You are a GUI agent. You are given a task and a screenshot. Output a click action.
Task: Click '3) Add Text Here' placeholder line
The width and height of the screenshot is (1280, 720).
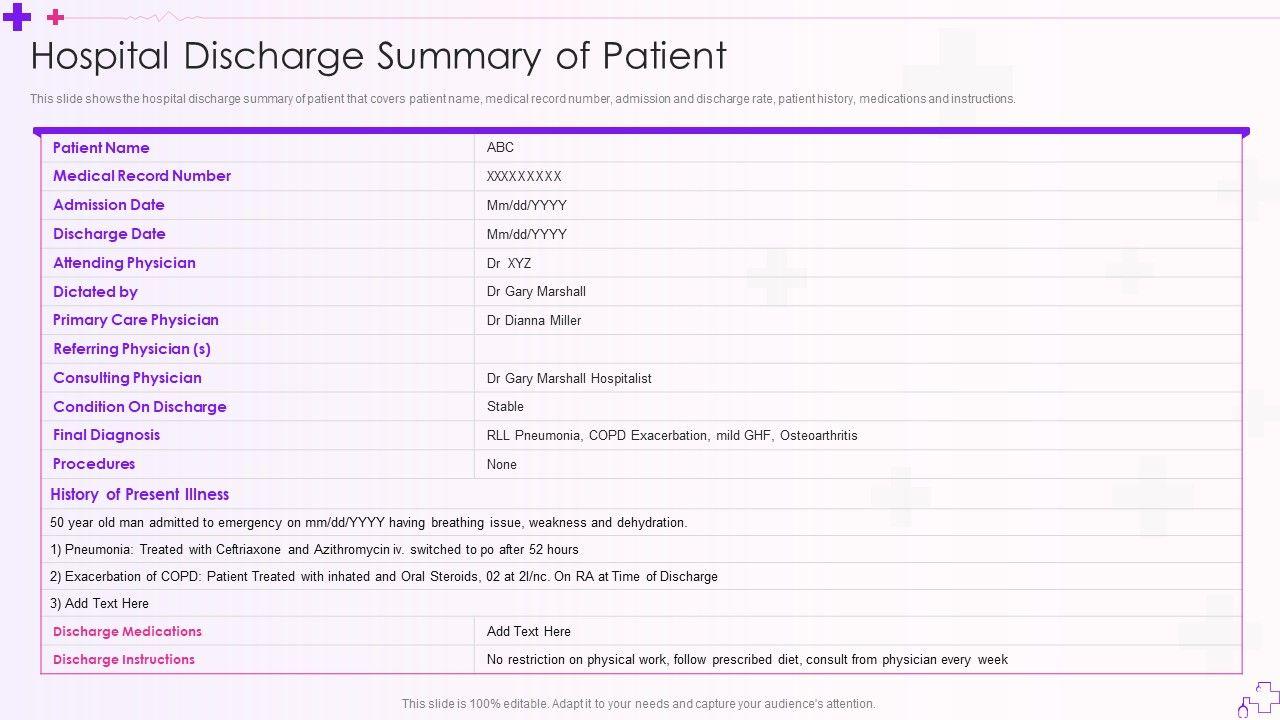99,604
